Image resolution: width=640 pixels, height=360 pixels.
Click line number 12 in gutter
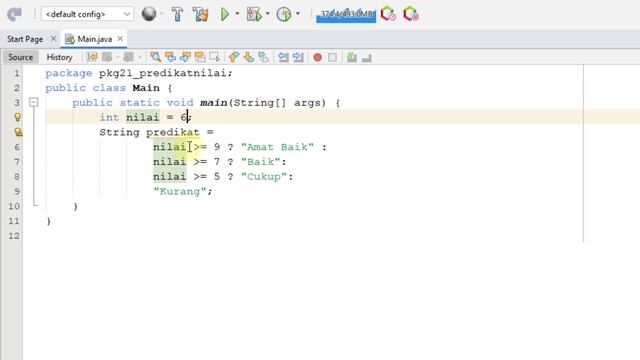[x=14, y=236]
